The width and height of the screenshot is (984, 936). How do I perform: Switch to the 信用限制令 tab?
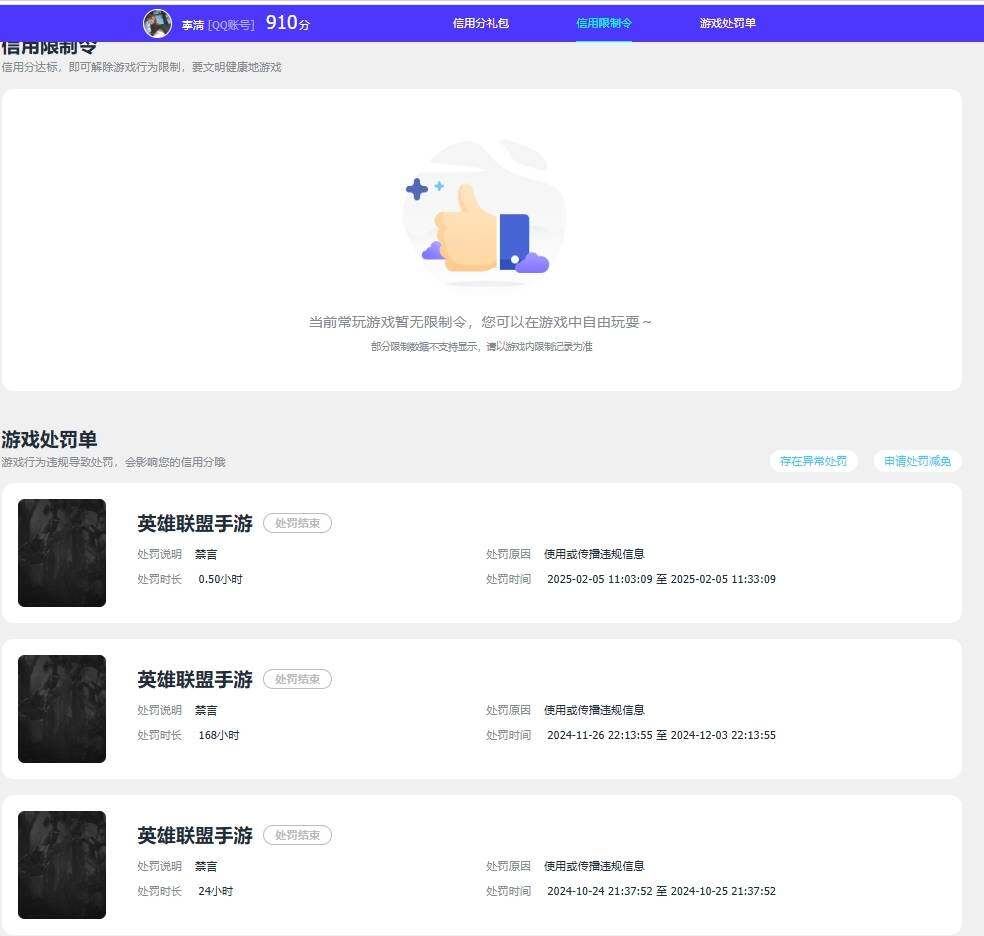coord(604,23)
